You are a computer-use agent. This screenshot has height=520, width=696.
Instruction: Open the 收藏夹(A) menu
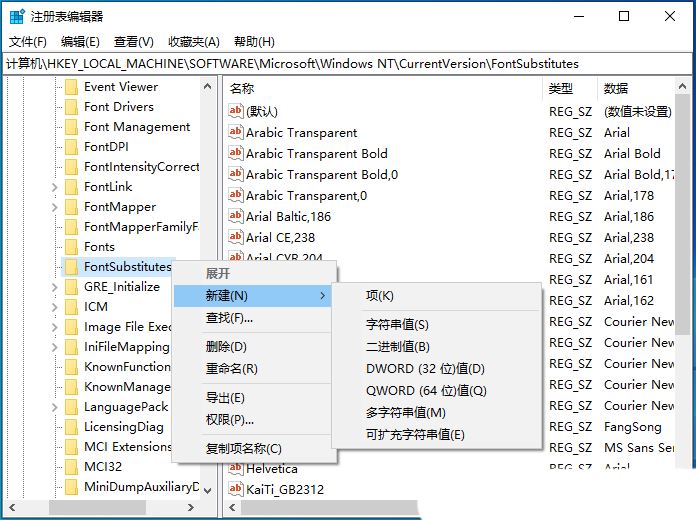tap(194, 42)
